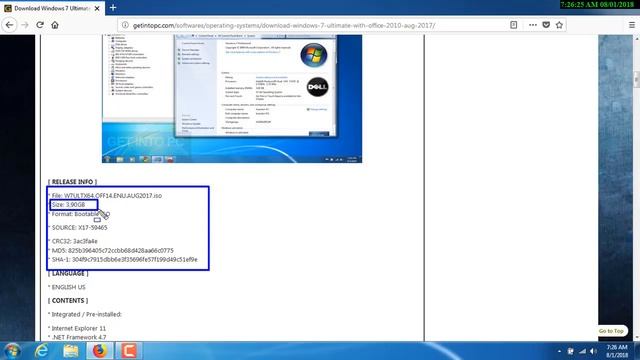Click the Go to Top button
Screen dimensions: 640x360
611,331
